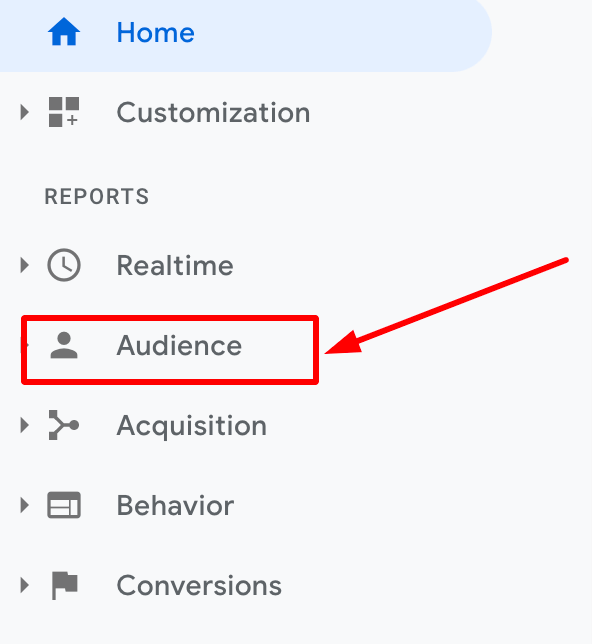Open the Customization menu item
Screen dimensions: 592x644
tap(213, 113)
